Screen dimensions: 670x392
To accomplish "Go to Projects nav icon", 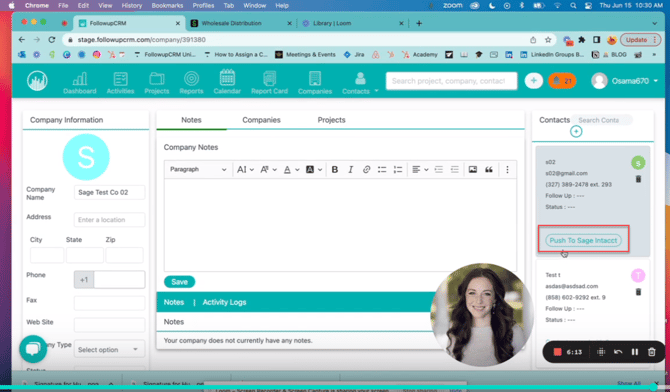I will coord(156,83).
